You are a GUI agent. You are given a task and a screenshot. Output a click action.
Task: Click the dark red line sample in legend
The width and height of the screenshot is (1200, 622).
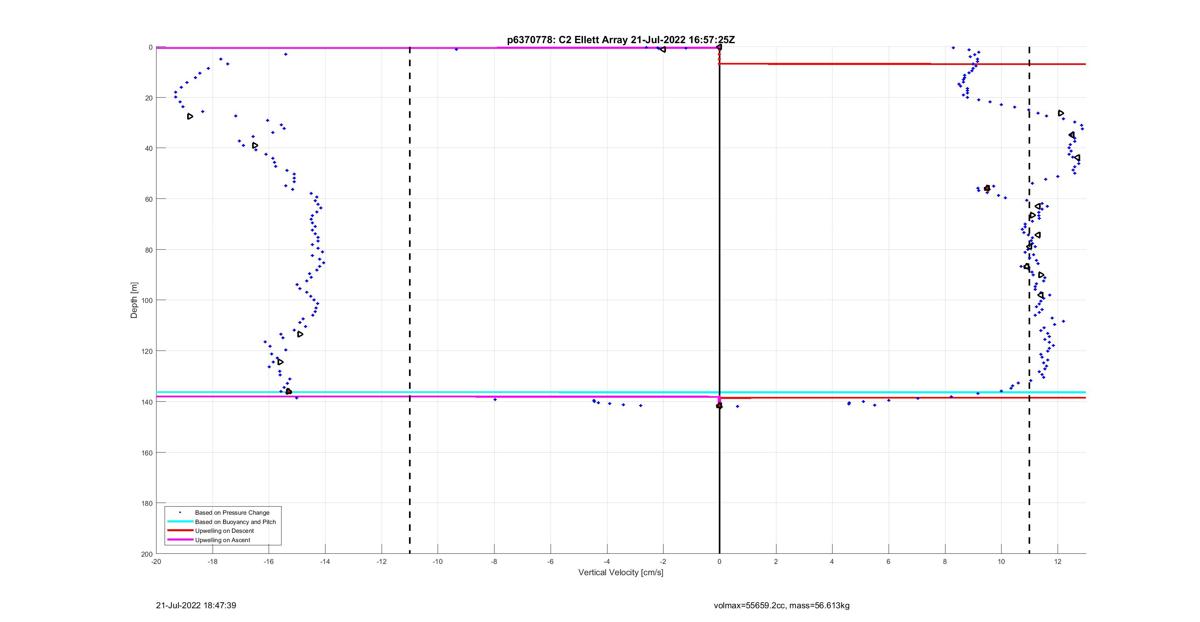pos(178,530)
